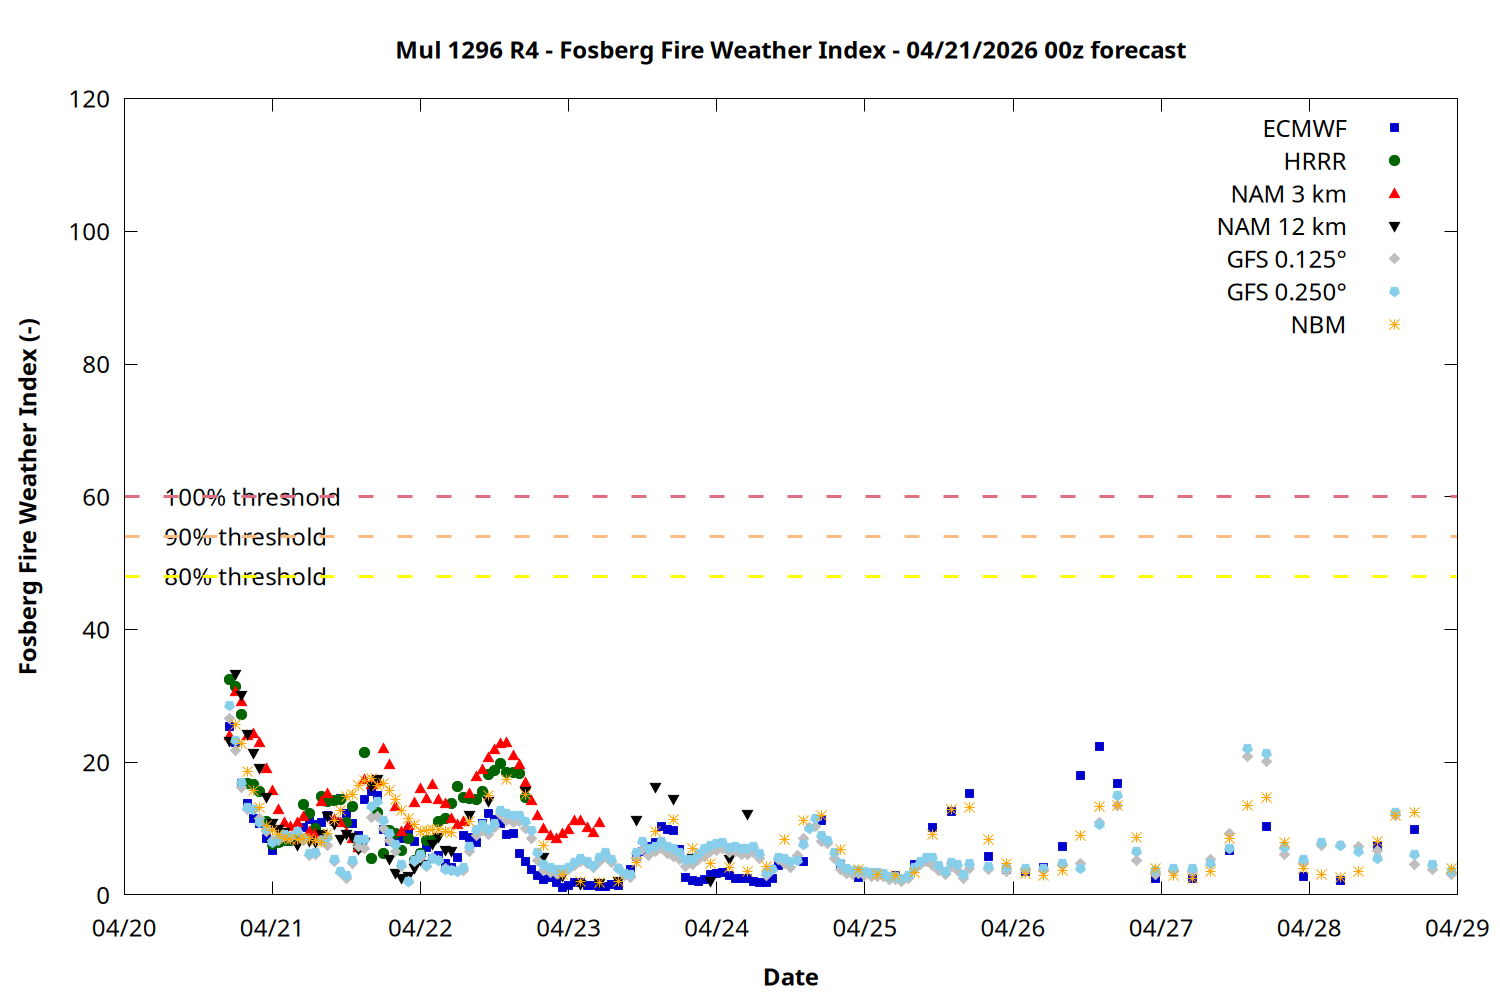This screenshot has width=1500, height=1000.
Task: Select the 90% threshold label
Action: 245,537
